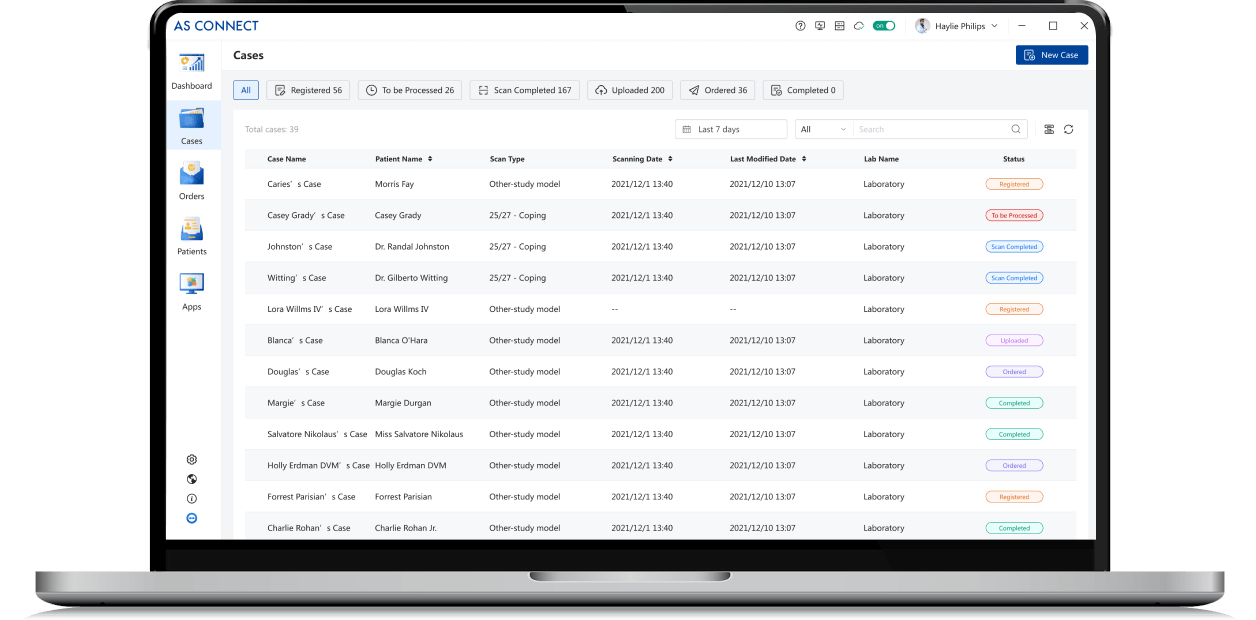Image resolution: width=1256 pixels, height=620 pixels.
Task: Sort by Scanning Date column
Action: point(670,159)
